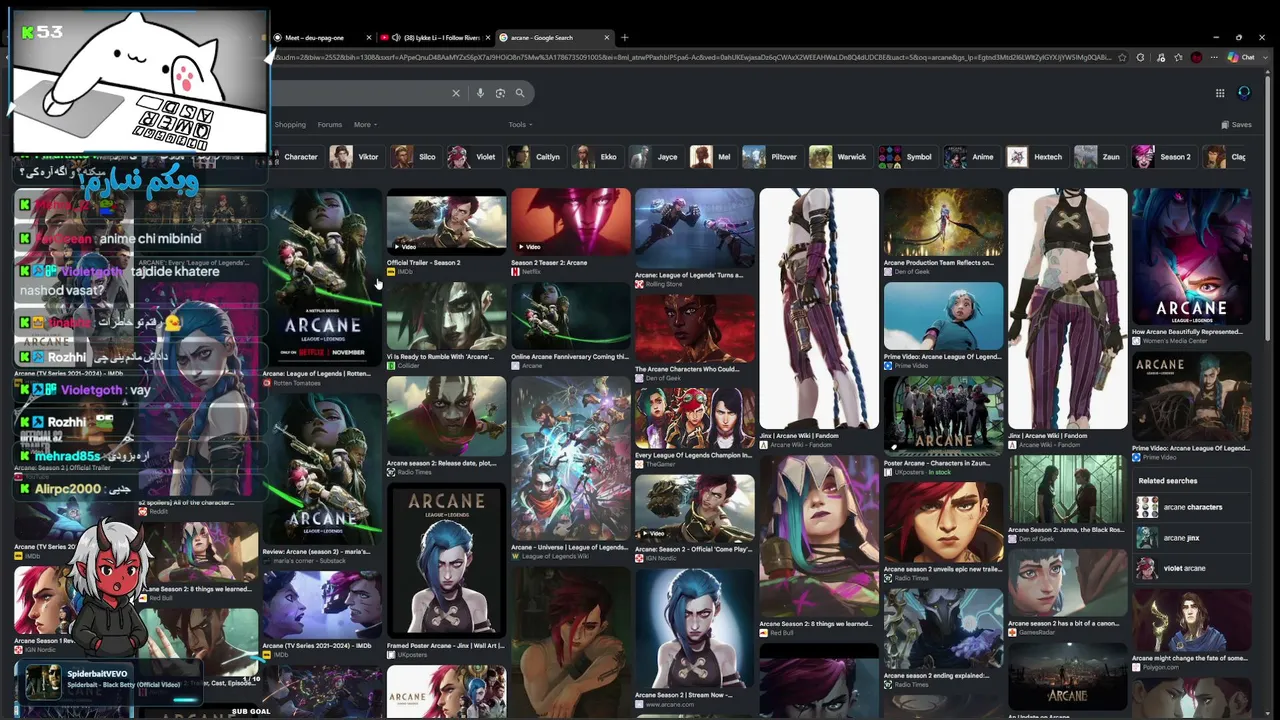This screenshot has height=720, width=1280.
Task: Switch to the Lykke Li I Follow Rivers tab
Action: click(x=436, y=38)
